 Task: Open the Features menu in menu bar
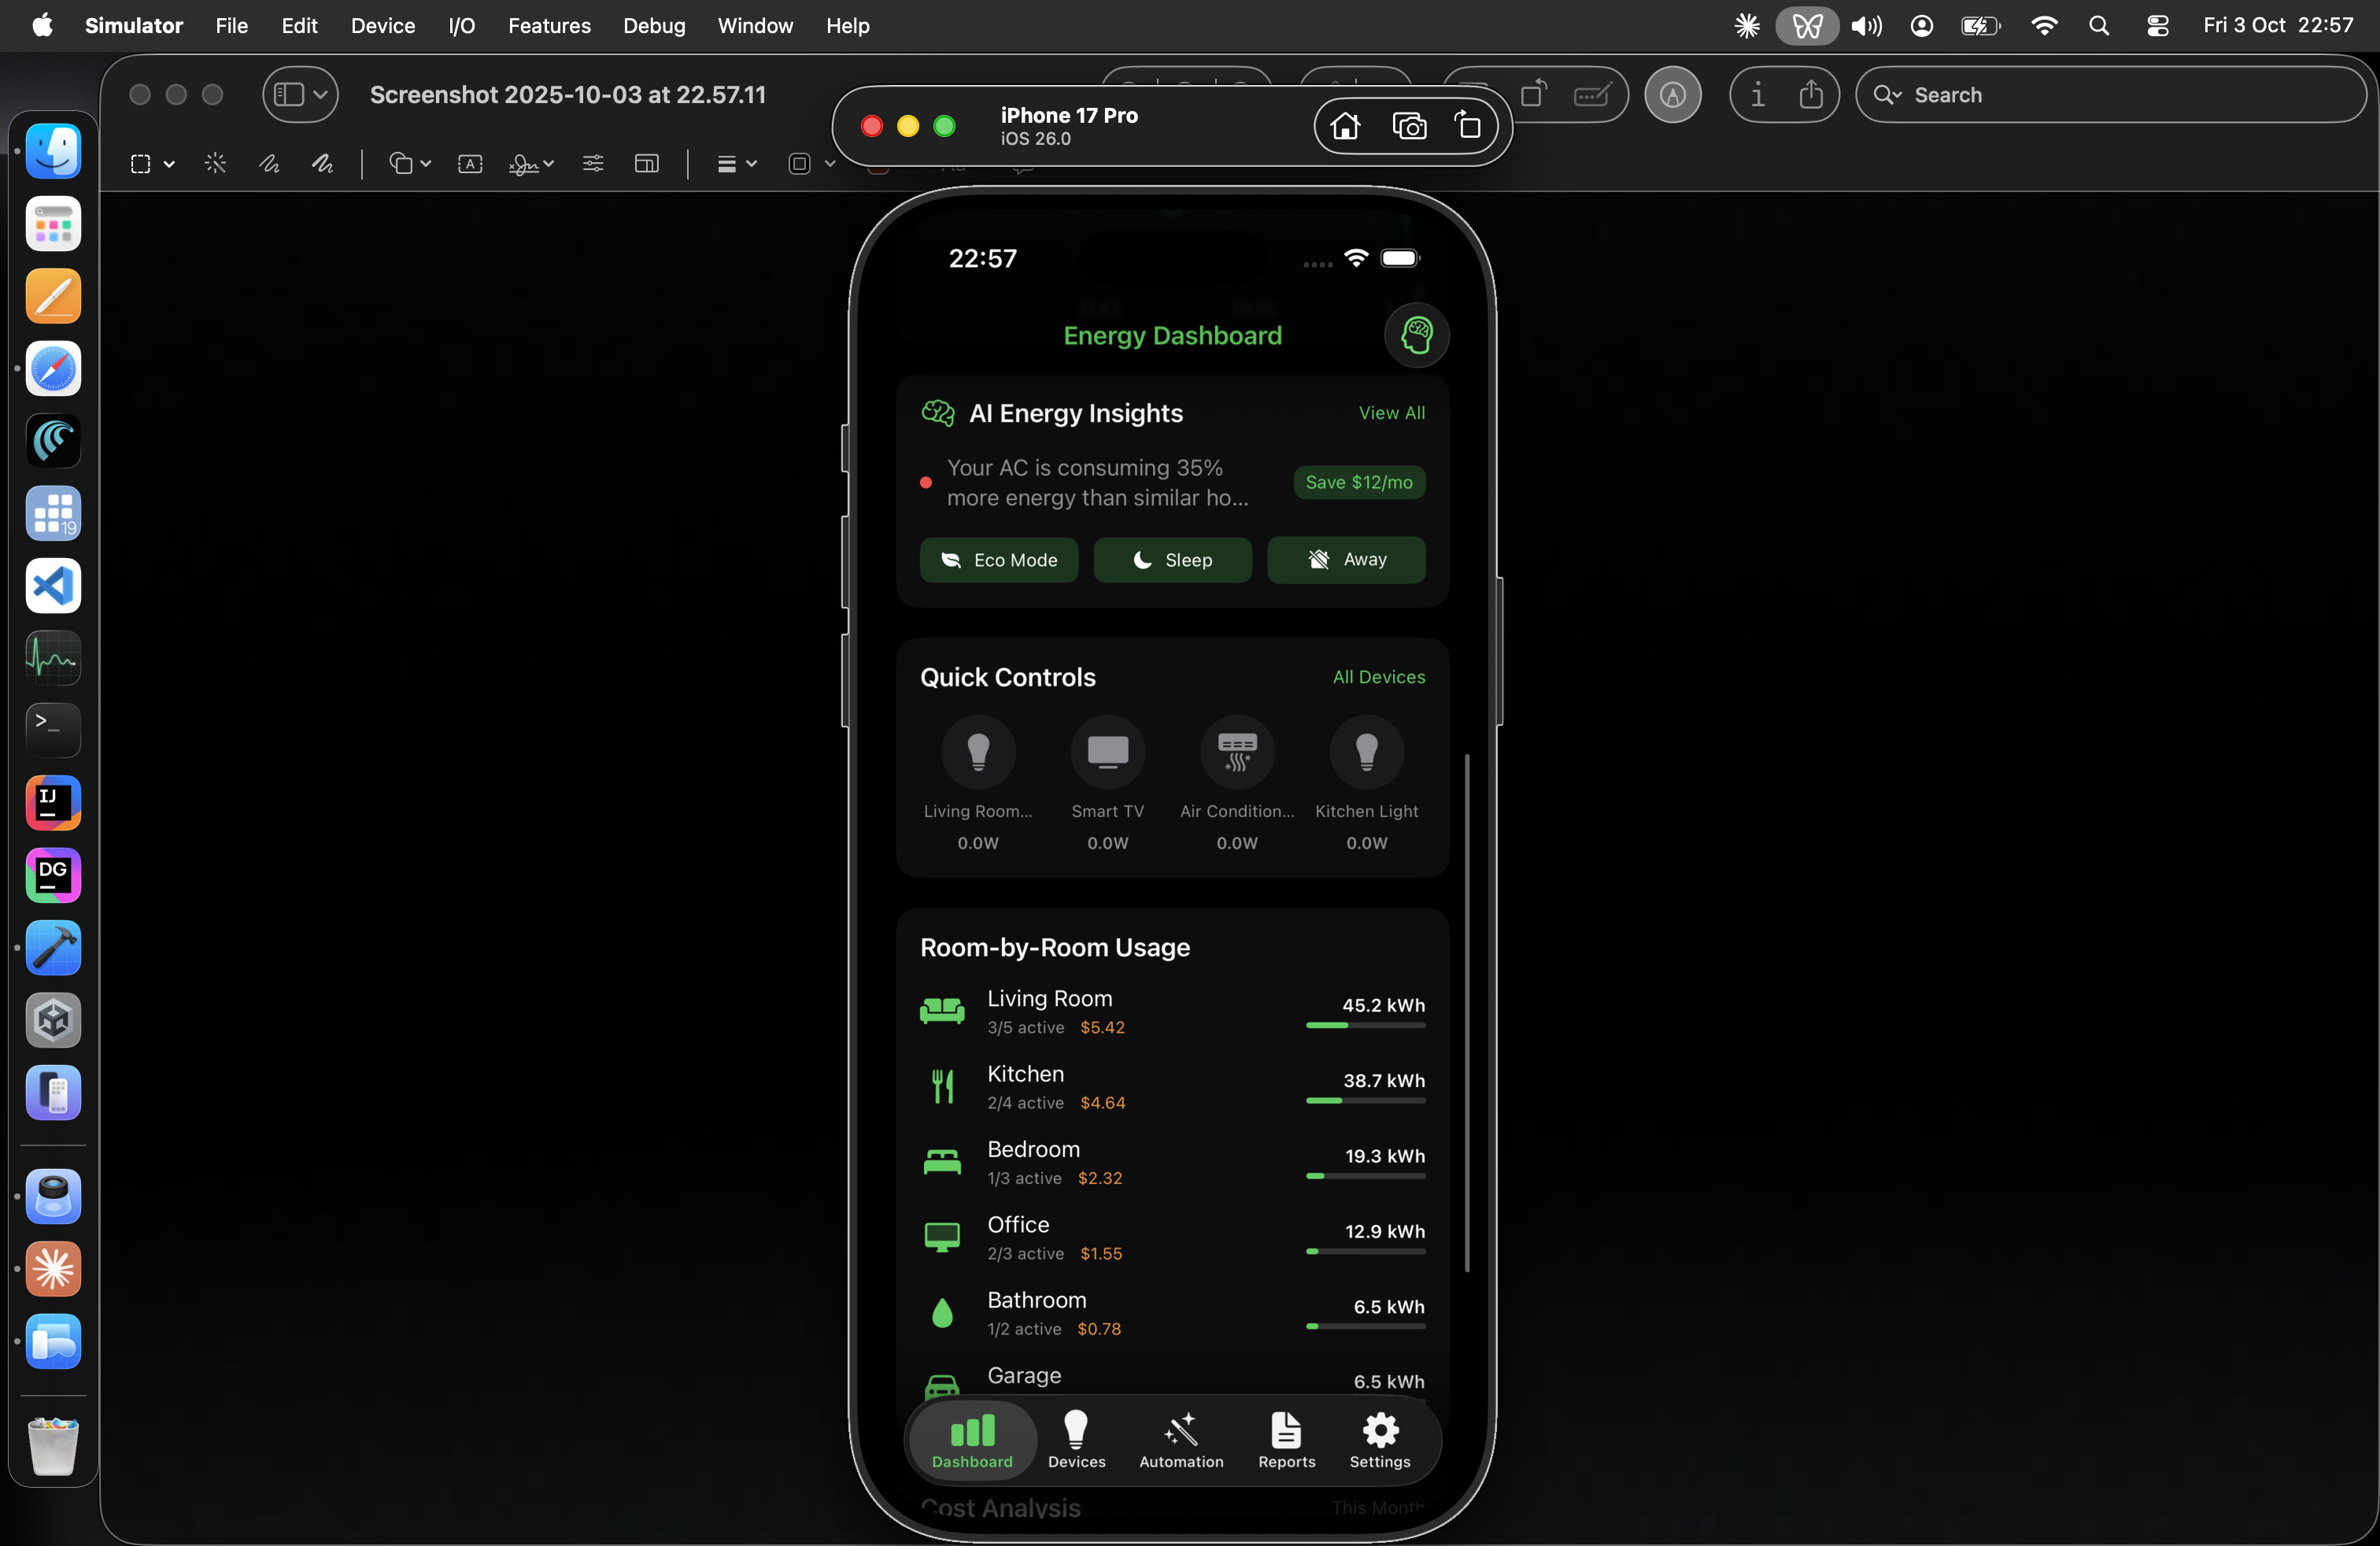tap(549, 26)
